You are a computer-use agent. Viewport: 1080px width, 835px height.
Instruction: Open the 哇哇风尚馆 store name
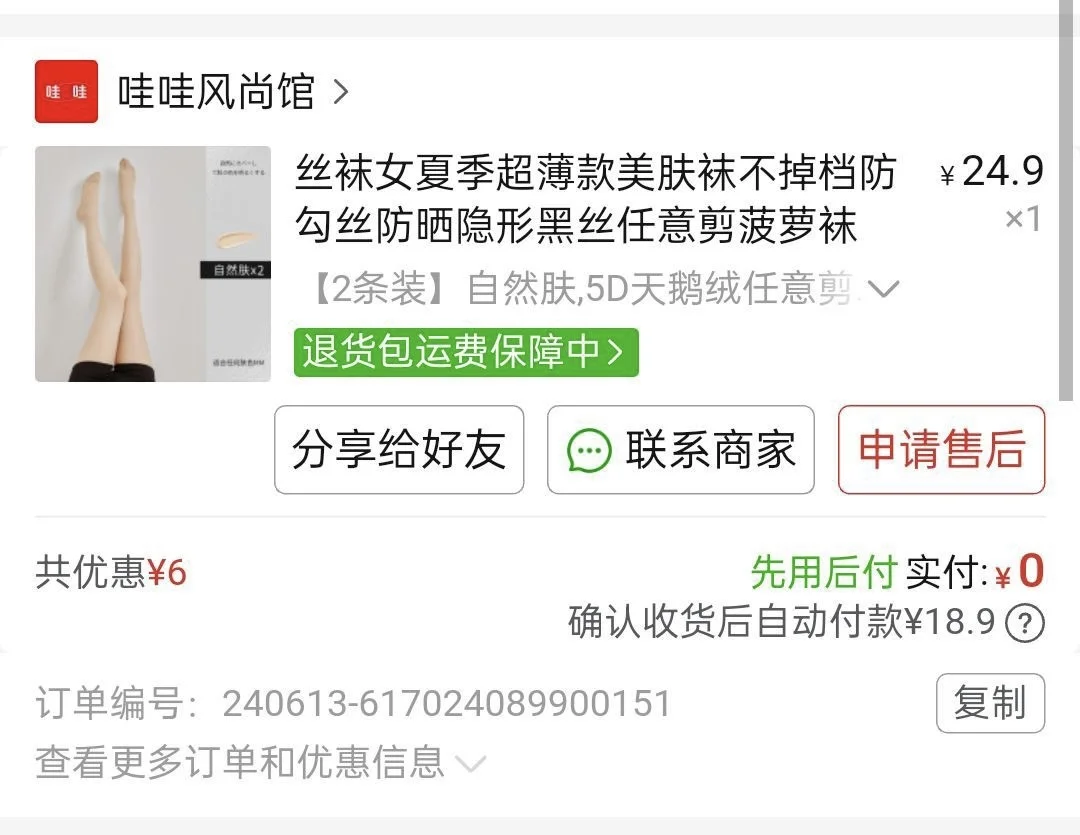[216, 91]
